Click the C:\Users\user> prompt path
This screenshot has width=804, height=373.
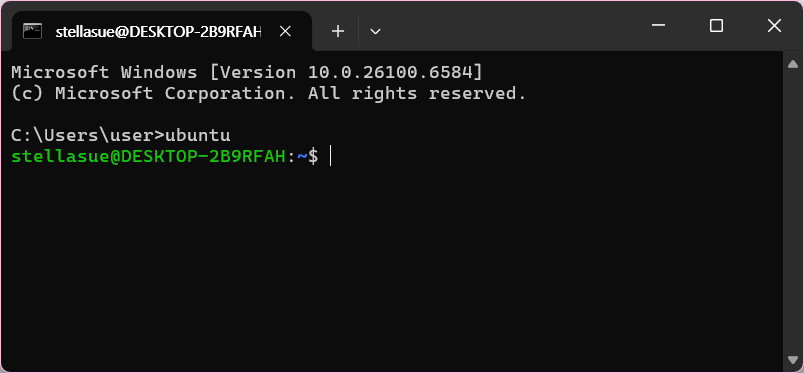[88, 135]
